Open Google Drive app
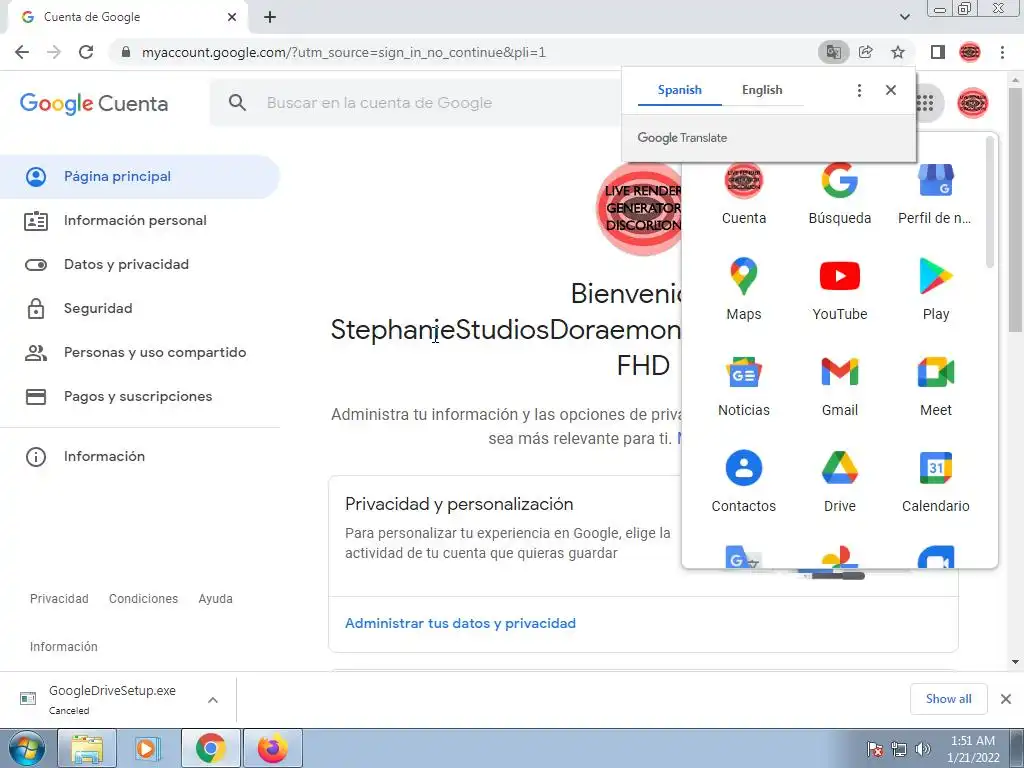 [839, 481]
